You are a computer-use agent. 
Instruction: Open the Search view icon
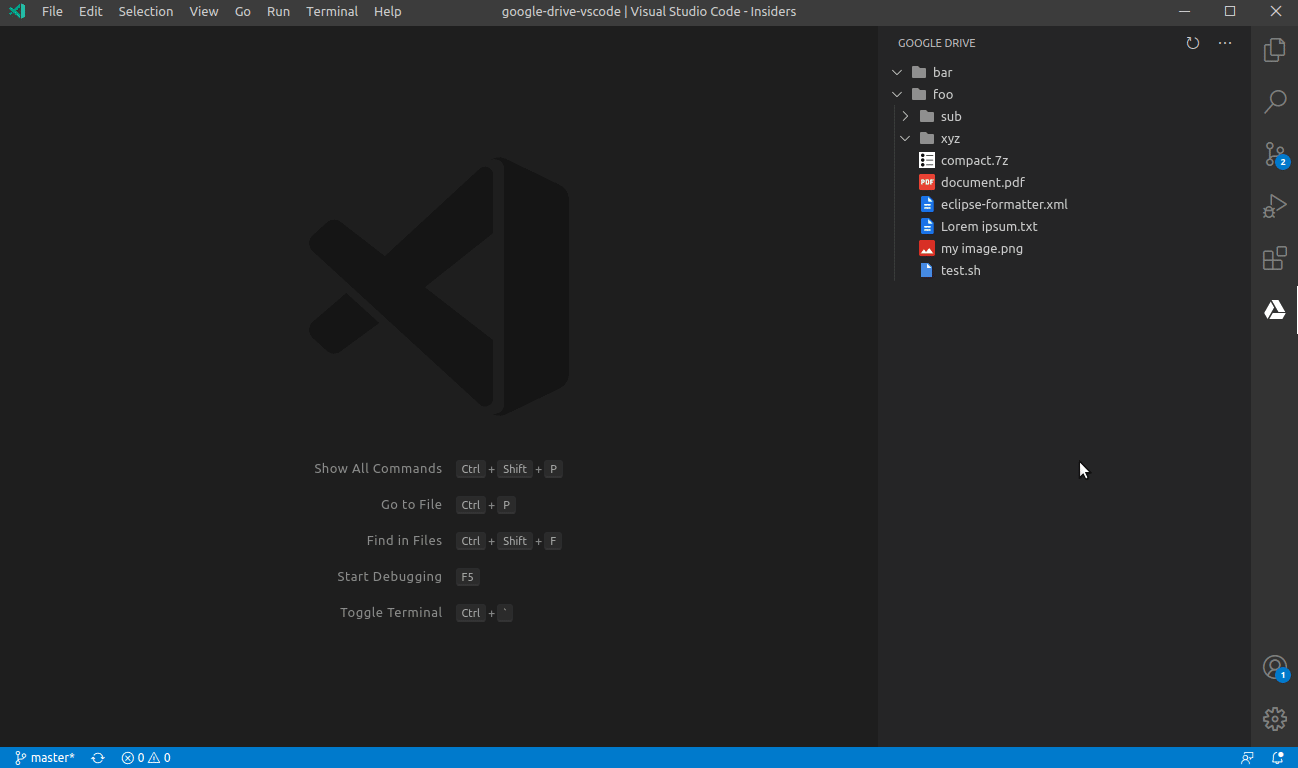tap(1274, 102)
